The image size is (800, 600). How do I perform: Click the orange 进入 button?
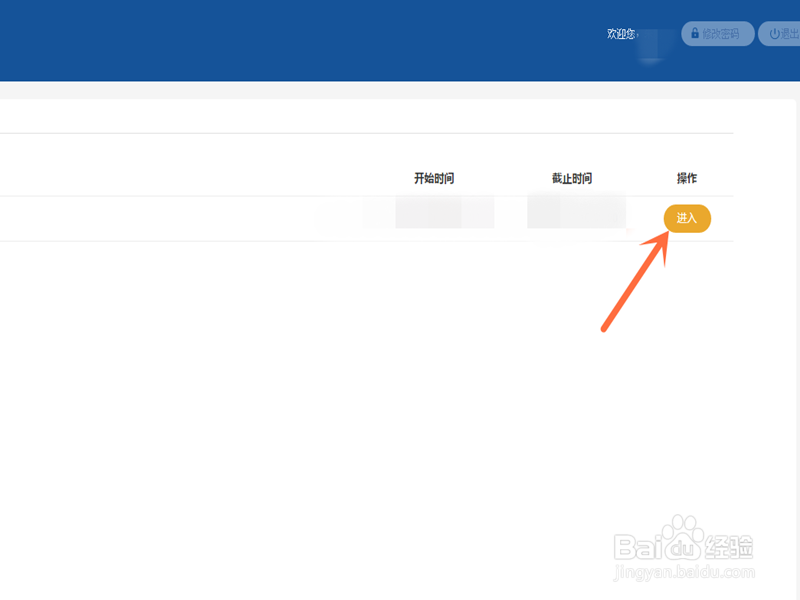point(687,218)
